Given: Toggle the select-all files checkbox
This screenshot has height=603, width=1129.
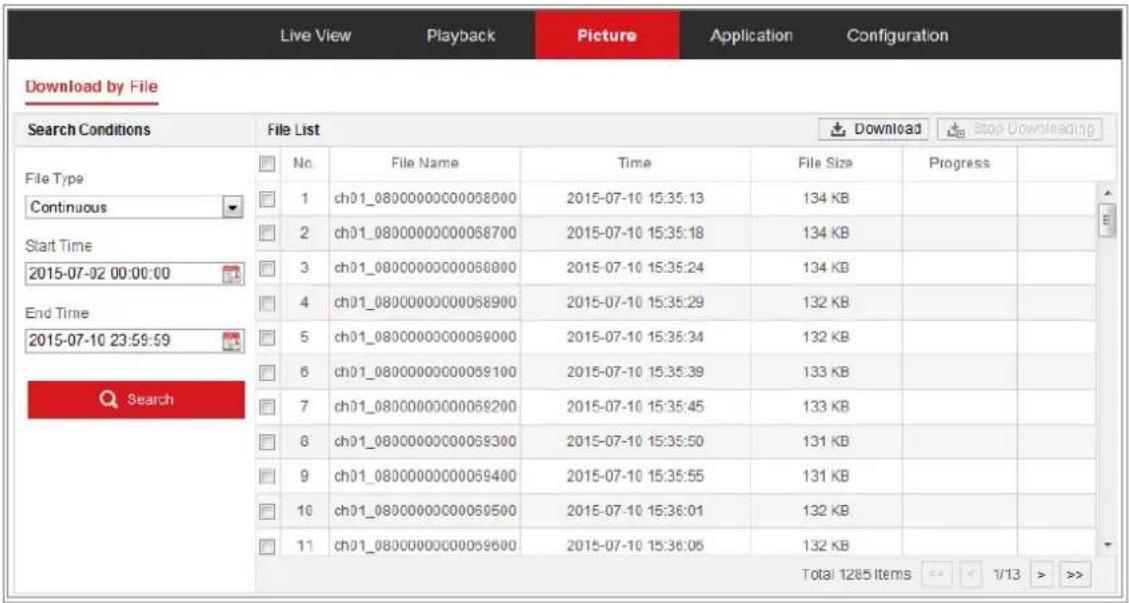Looking at the screenshot, I should pos(265,164).
